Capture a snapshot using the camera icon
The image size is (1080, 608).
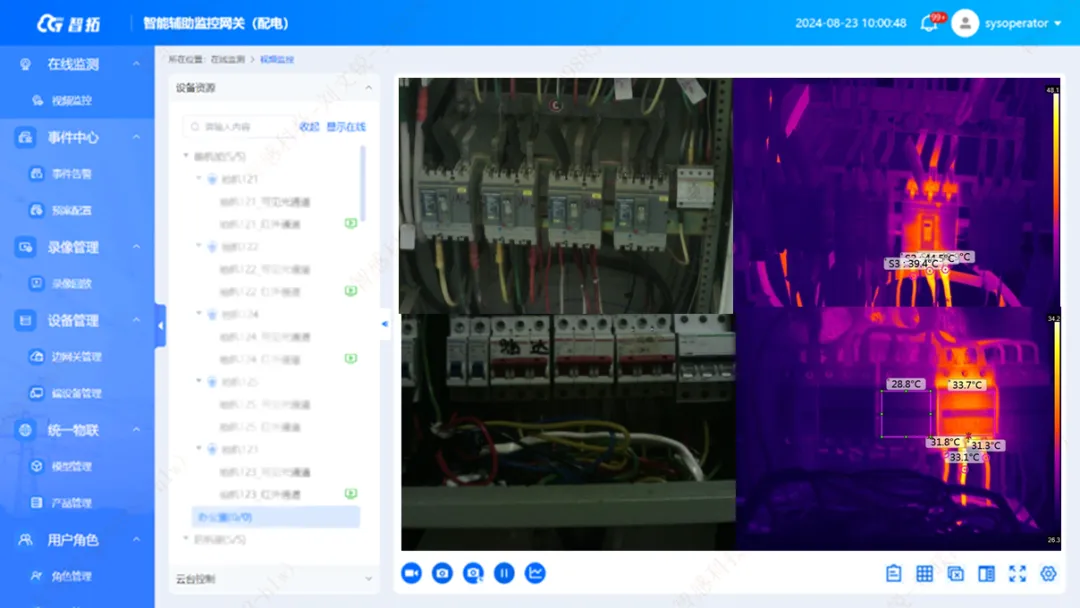pyautogui.click(x=442, y=573)
